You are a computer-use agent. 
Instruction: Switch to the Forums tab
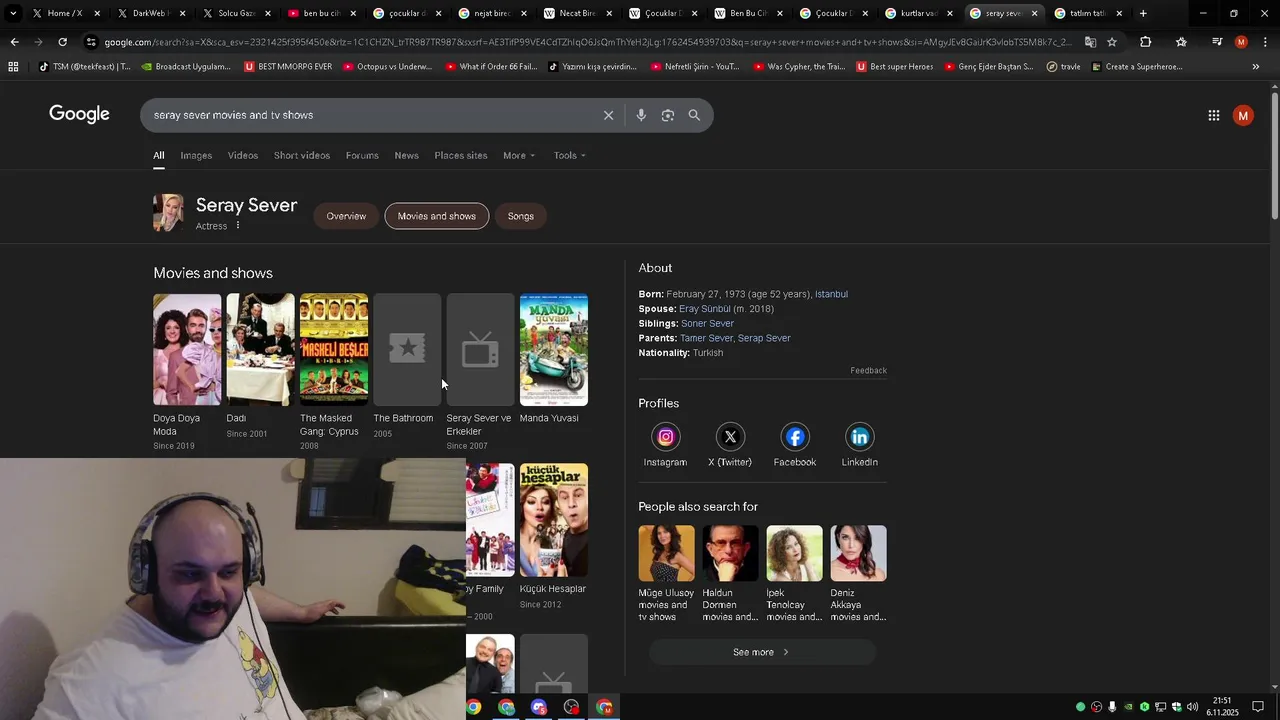(x=362, y=155)
